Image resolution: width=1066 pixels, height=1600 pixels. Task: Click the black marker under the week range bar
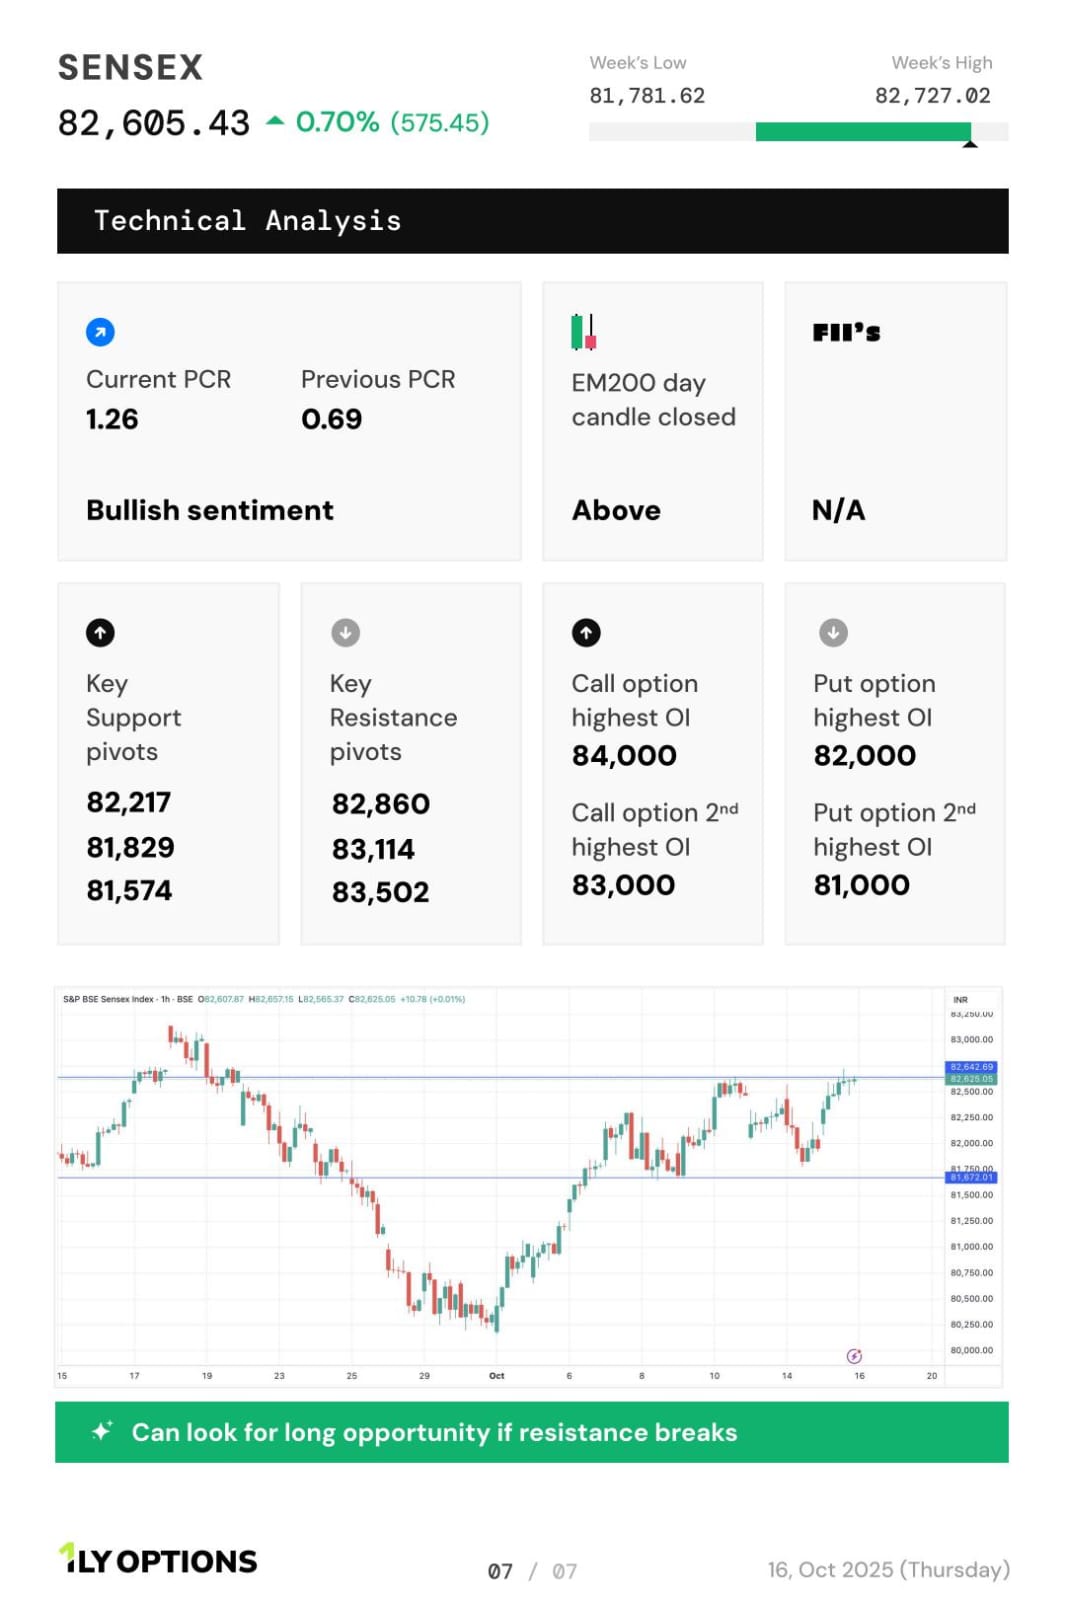coord(969,145)
